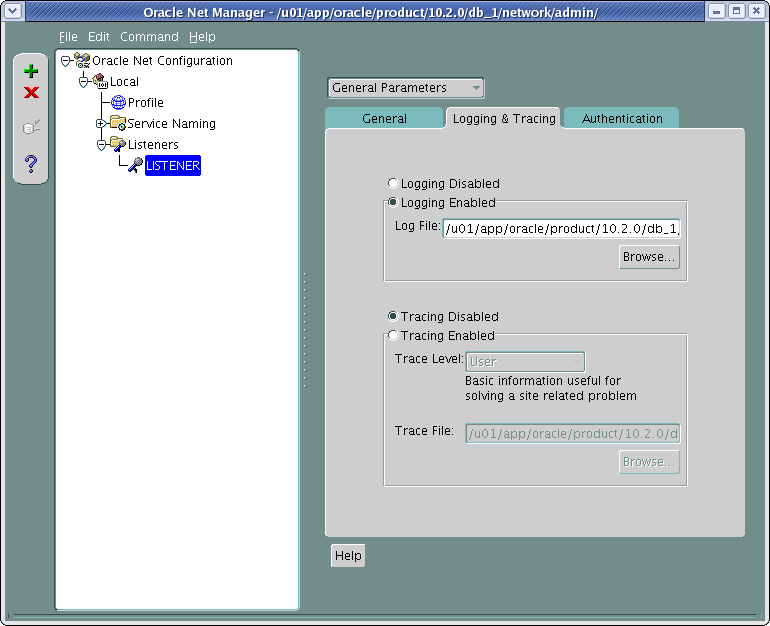Open the General Parameters dropdown
The height and width of the screenshot is (626, 770).
tap(406, 88)
